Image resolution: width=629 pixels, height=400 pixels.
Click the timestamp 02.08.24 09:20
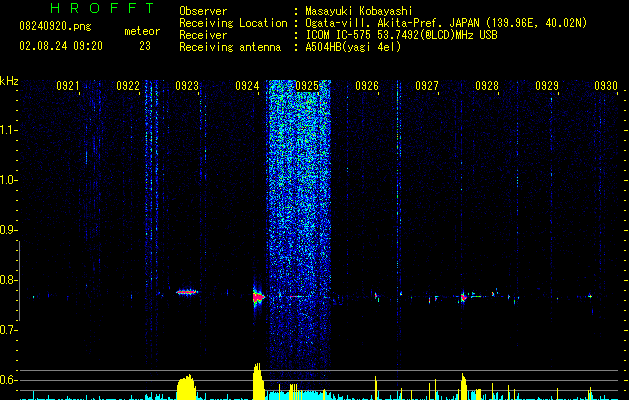(x=61, y=46)
